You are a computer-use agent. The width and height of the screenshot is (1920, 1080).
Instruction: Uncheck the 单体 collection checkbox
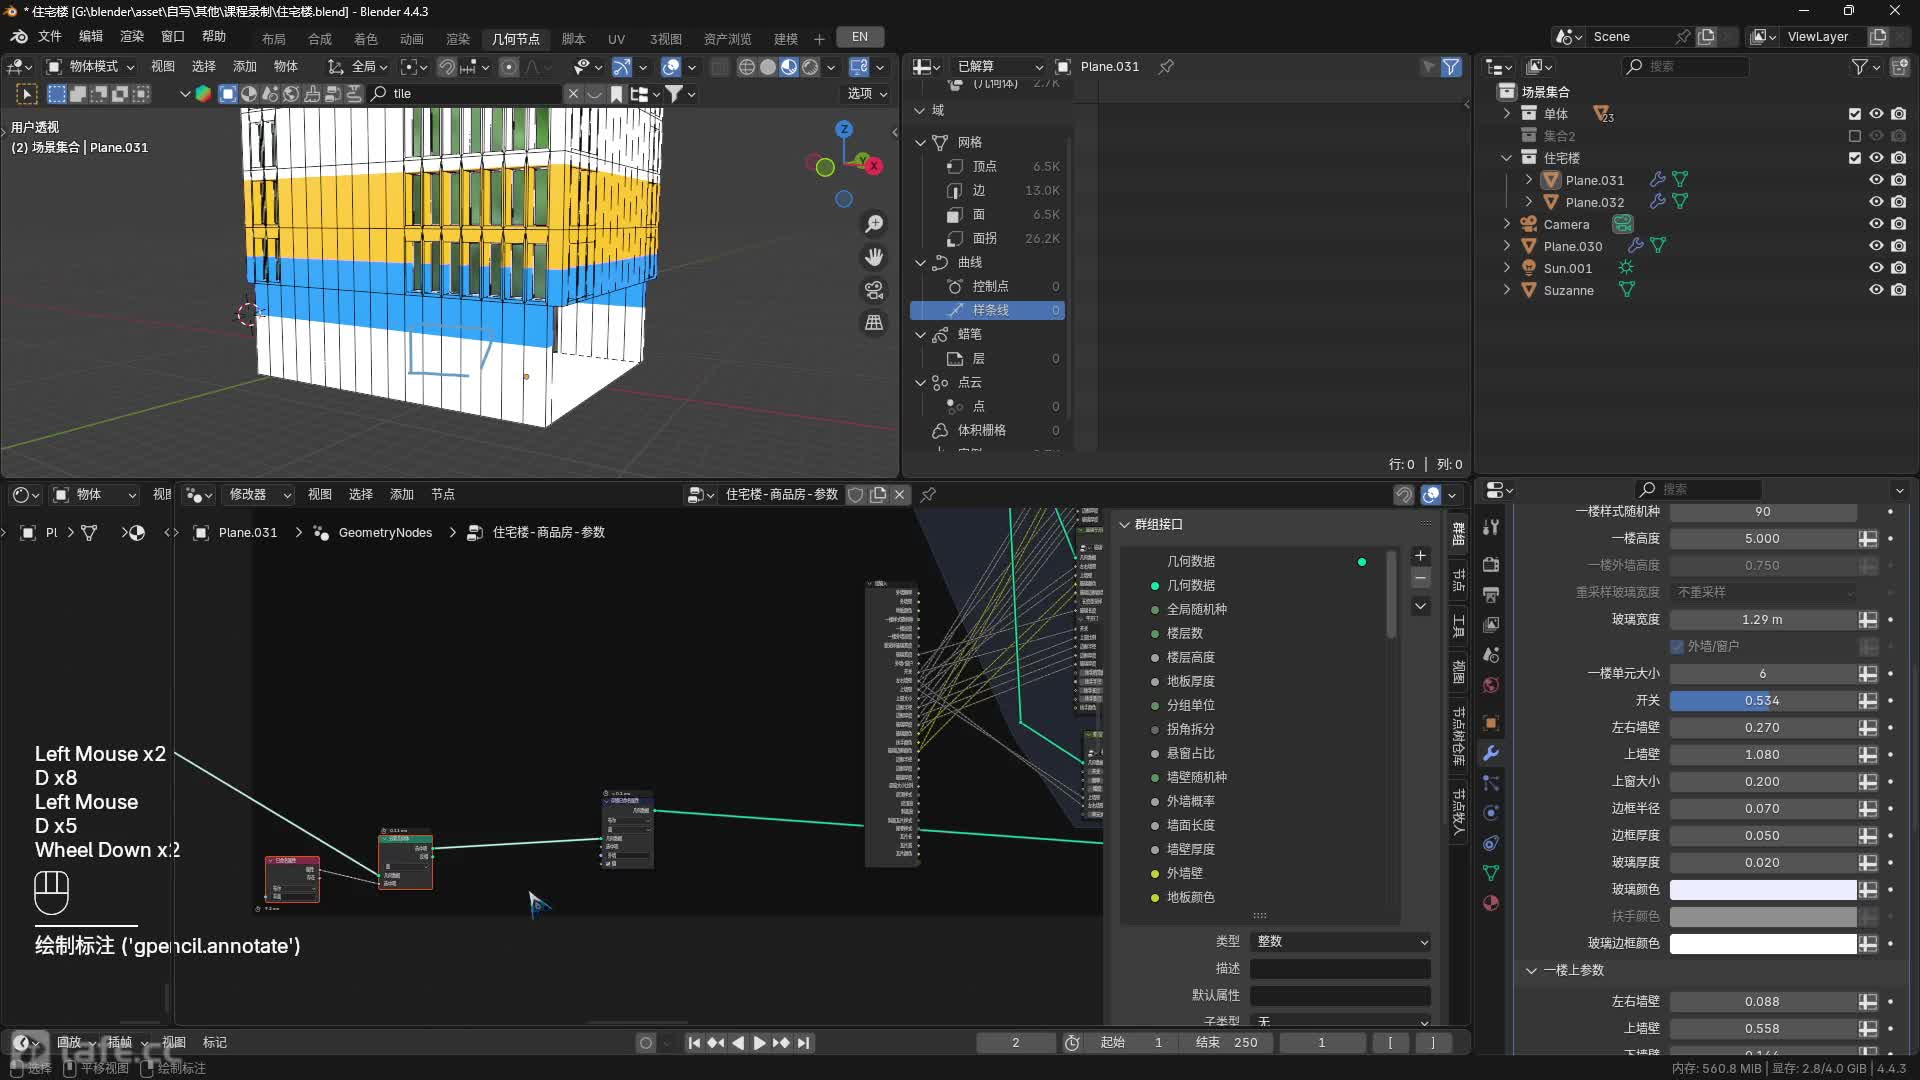click(1855, 114)
